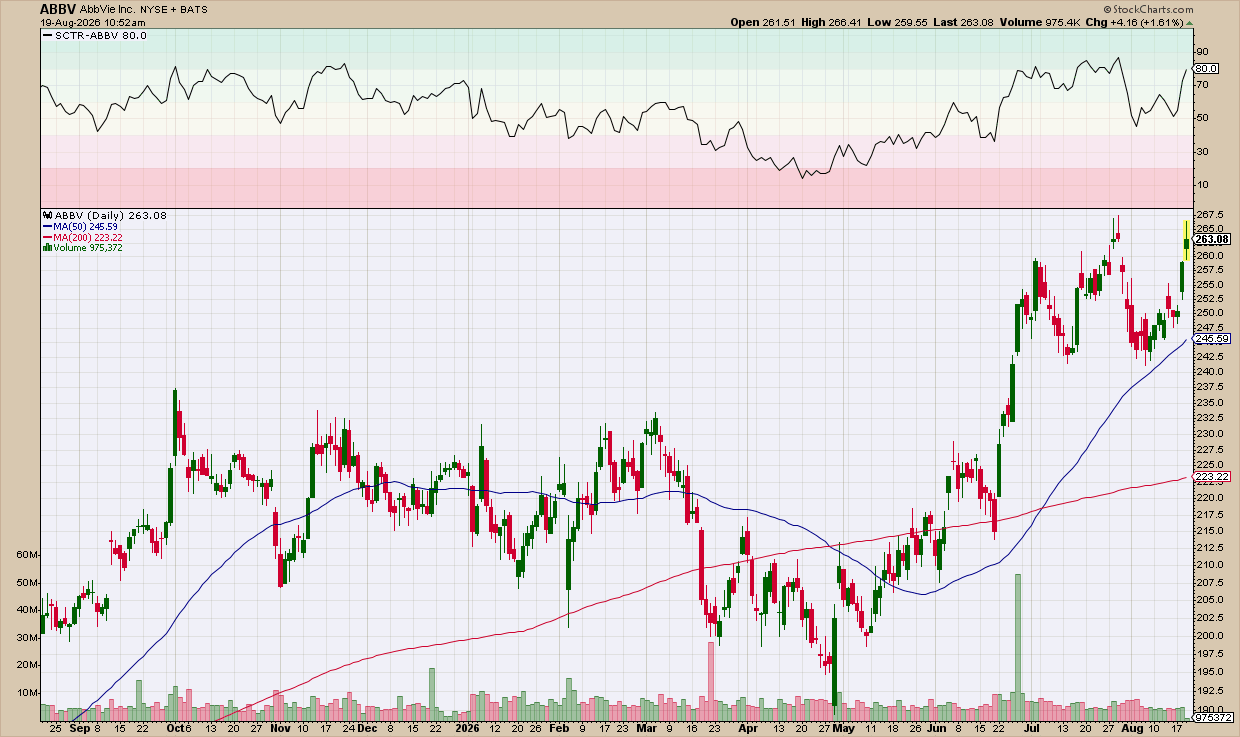Click the 210.0 price axis label

click(1210, 565)
